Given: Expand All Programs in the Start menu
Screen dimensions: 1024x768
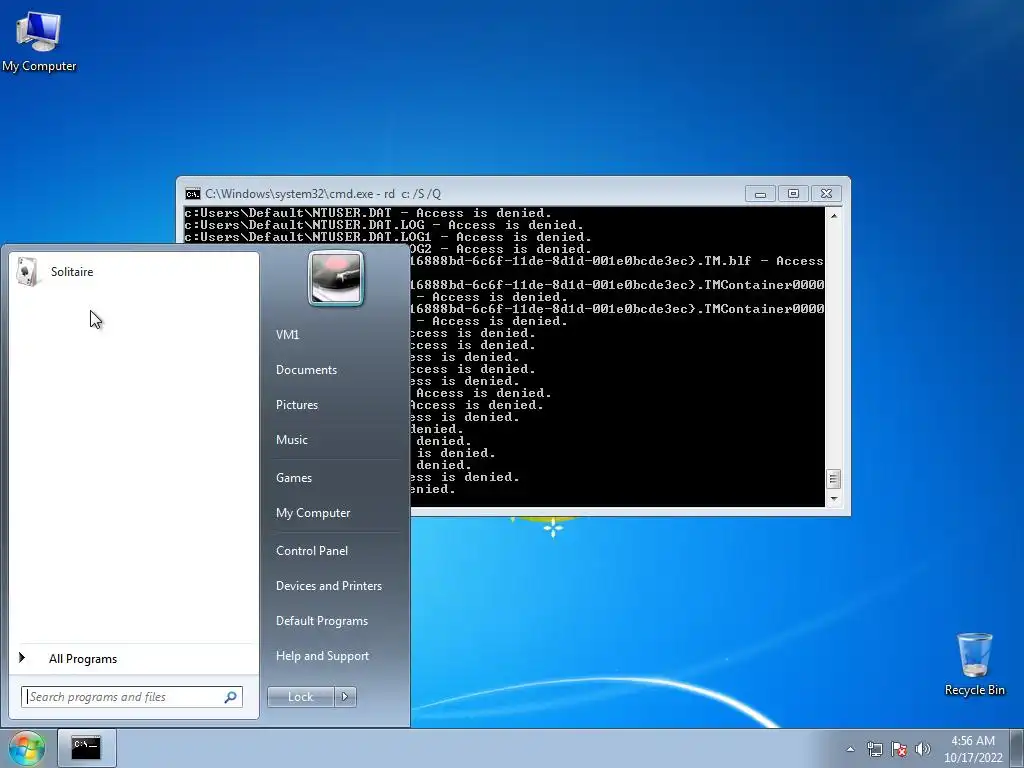Looking at the screenshot, I should pos(134,659).
